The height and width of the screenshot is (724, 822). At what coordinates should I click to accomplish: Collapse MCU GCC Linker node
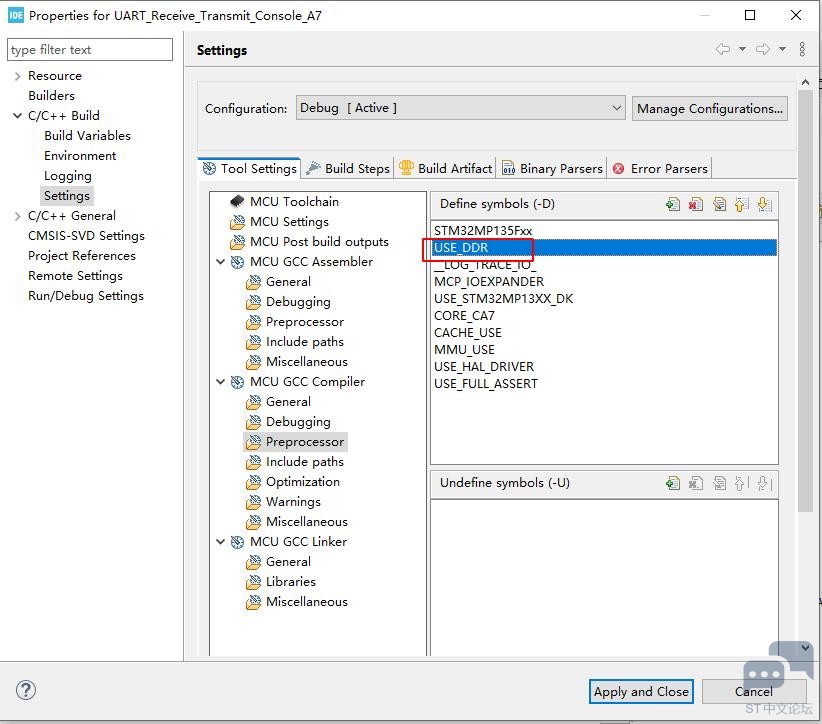coord(220,542)
